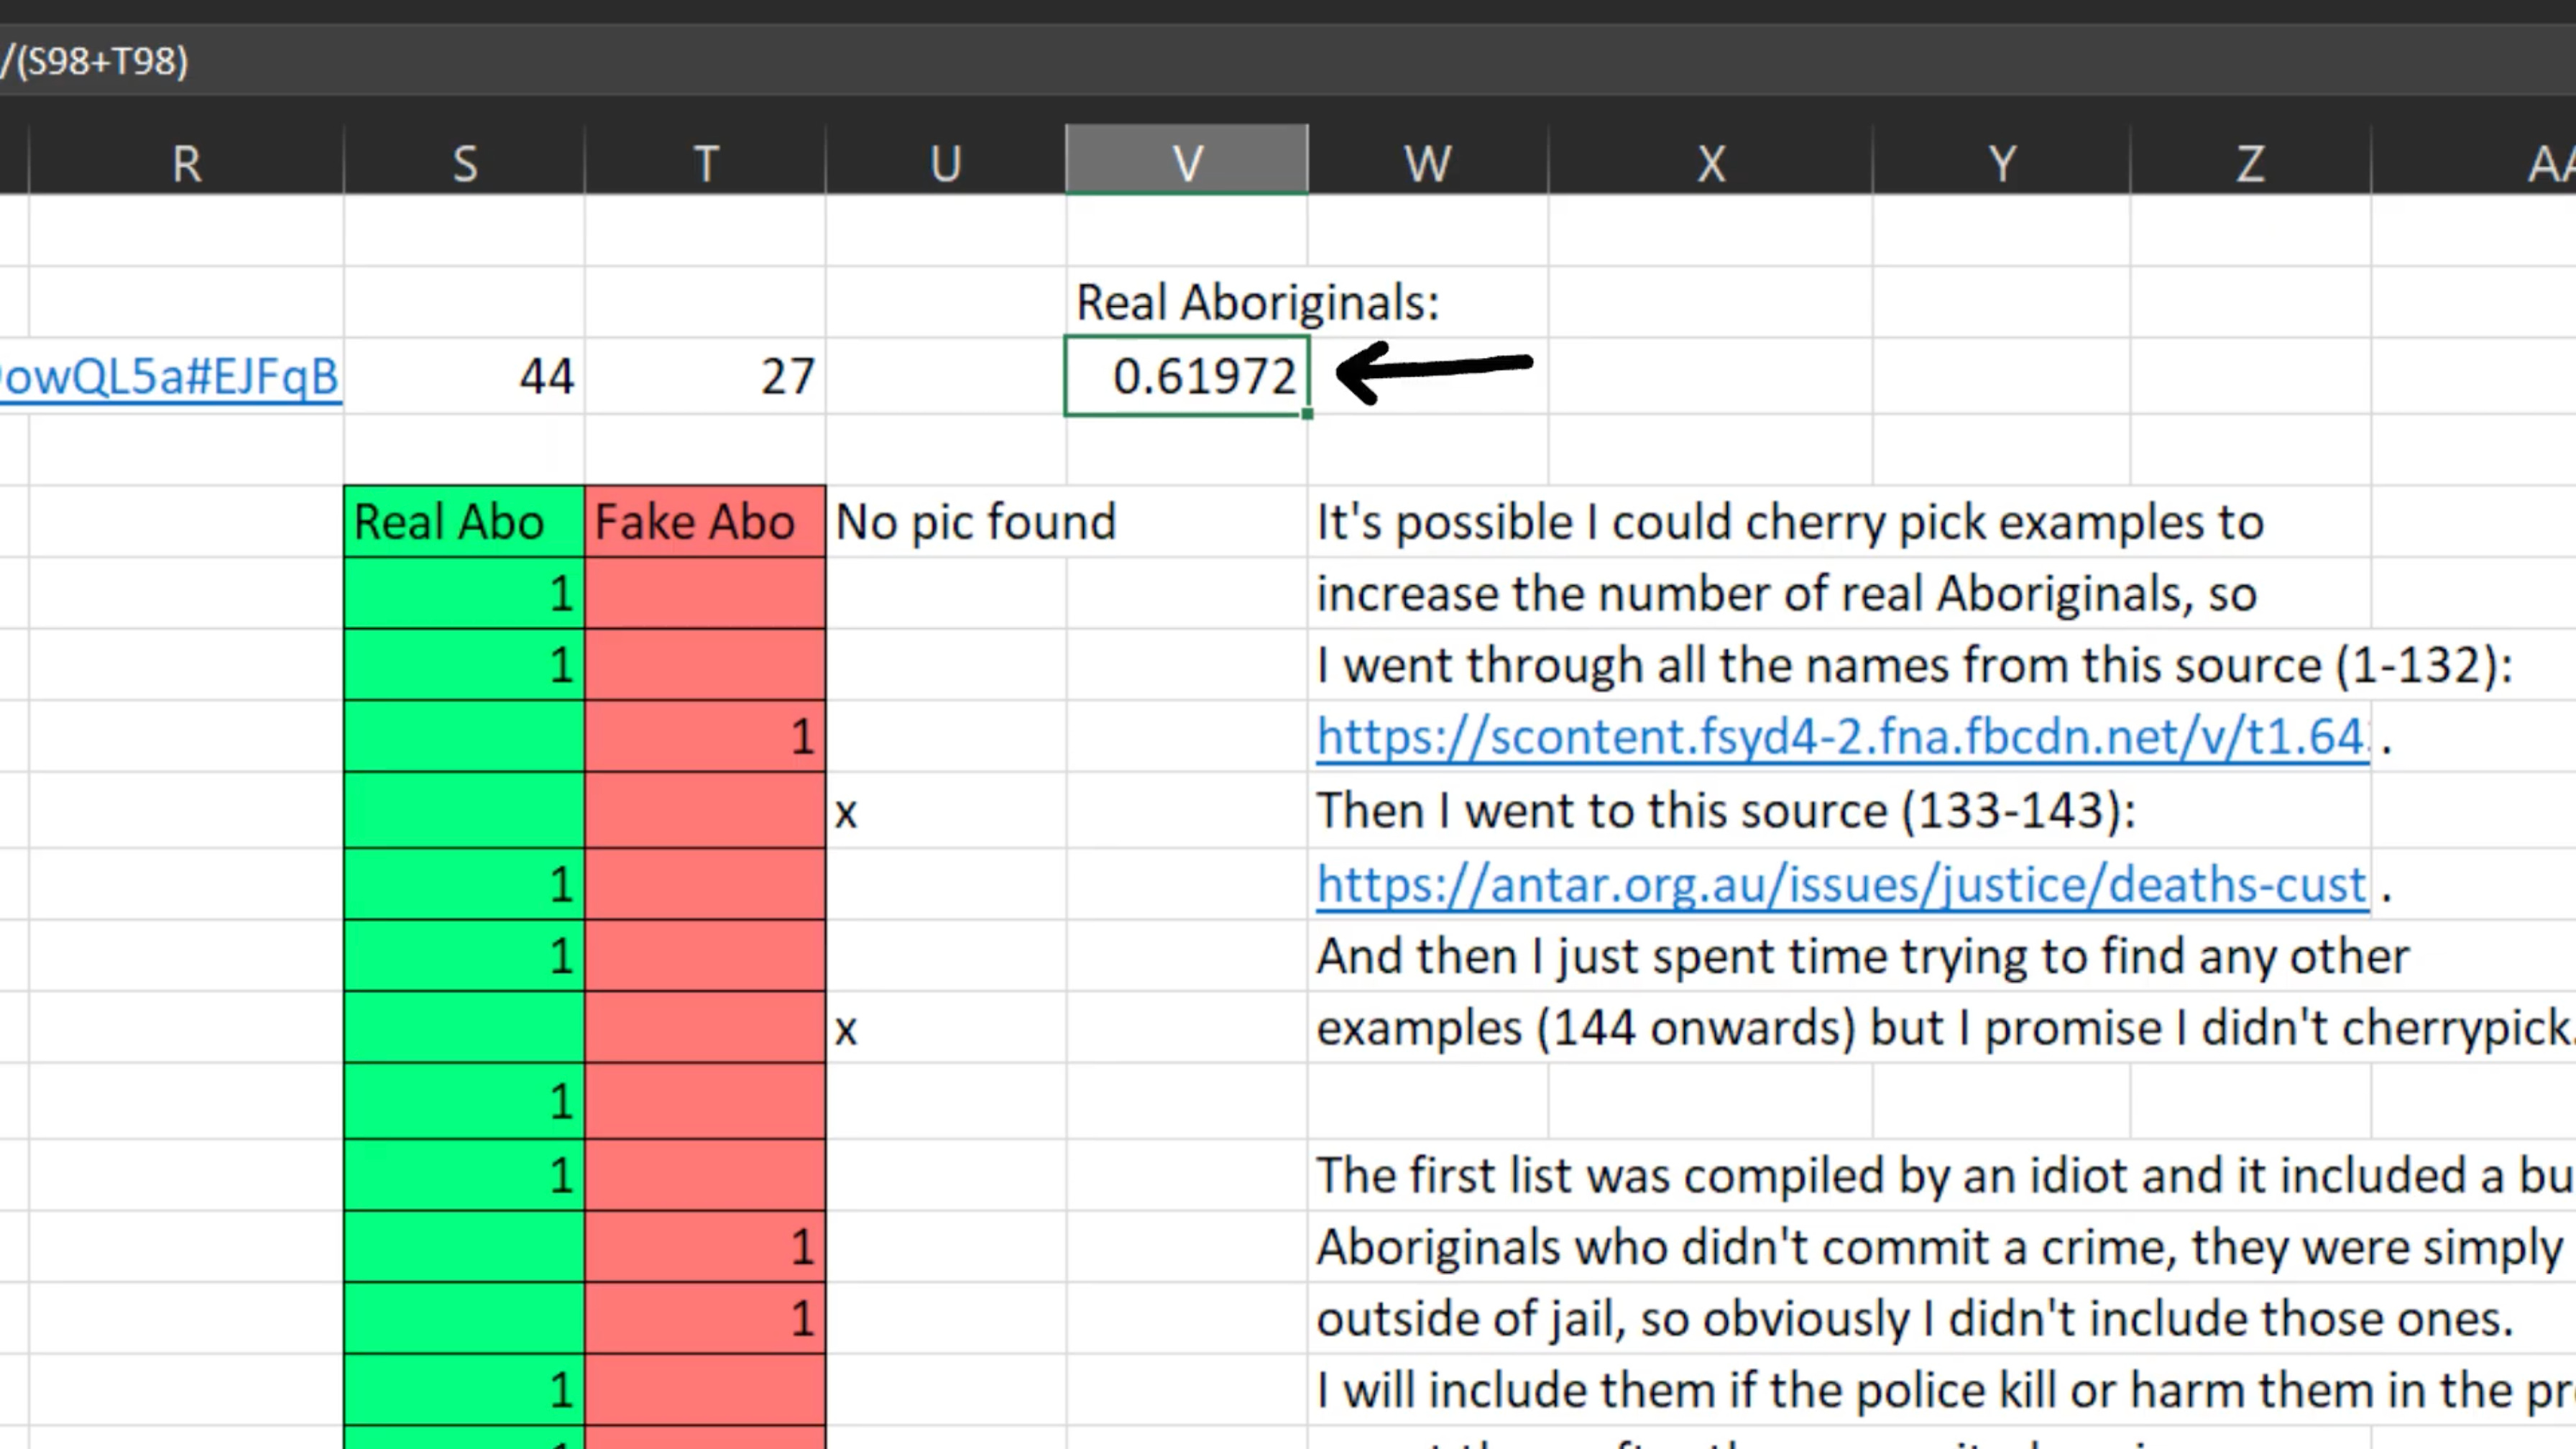2576x1449 pixels.
Task: Open the scontent.fsyd4-2.fna.fbcdn.net hyperlink
Action: [x=1840, y=737]
